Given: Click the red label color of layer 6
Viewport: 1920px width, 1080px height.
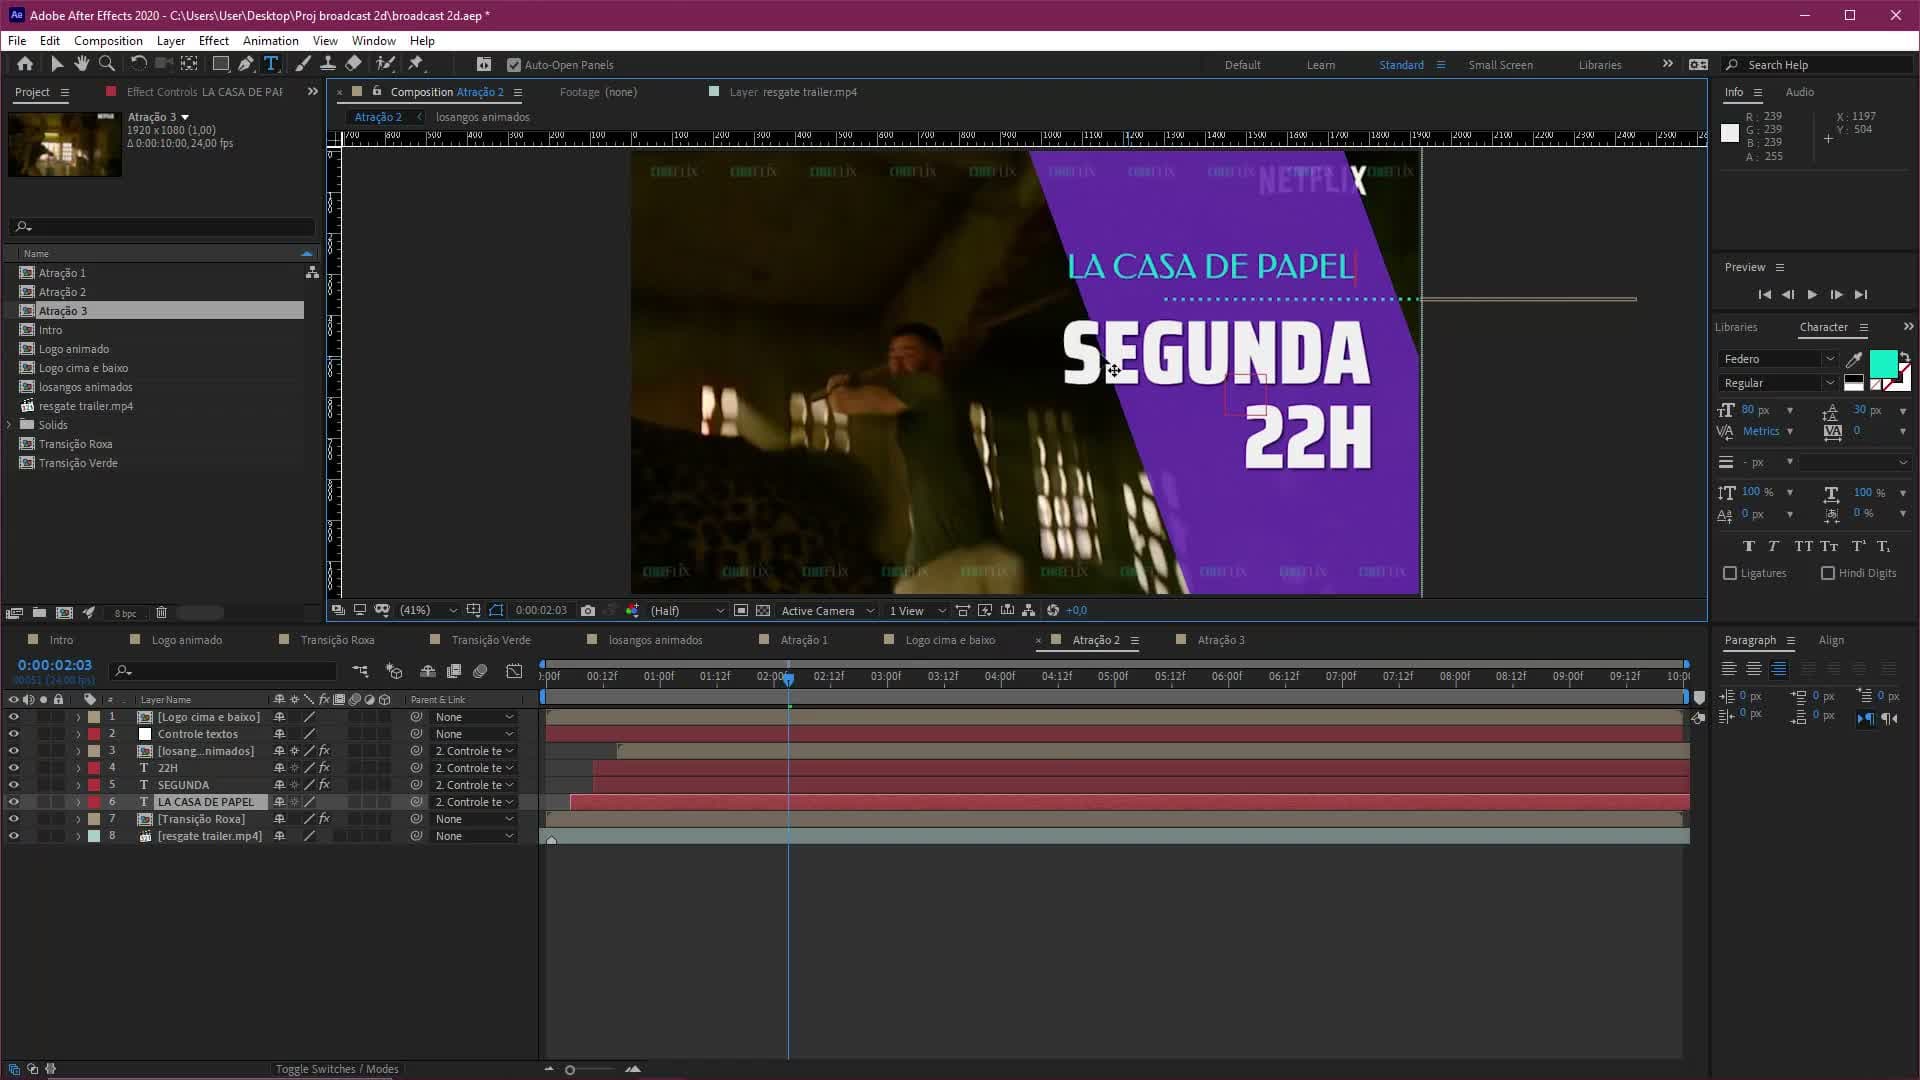Looking at the screenshot, I should pos(94,802).
